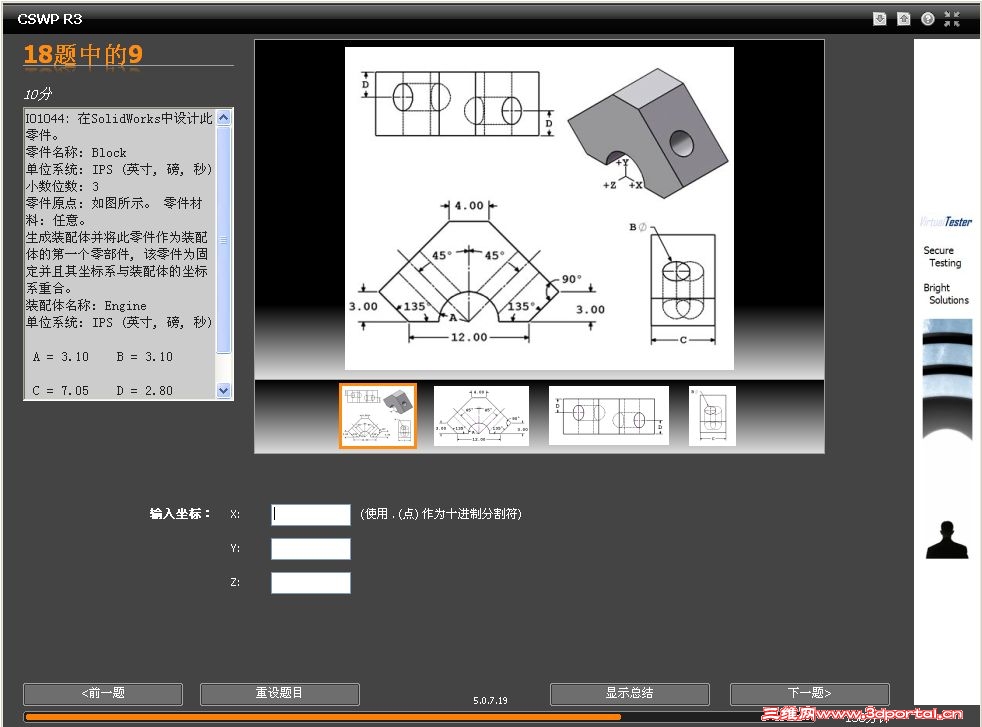
Task: Click the '装配体名称: Engine' line
Action: [x=86, y=306]
